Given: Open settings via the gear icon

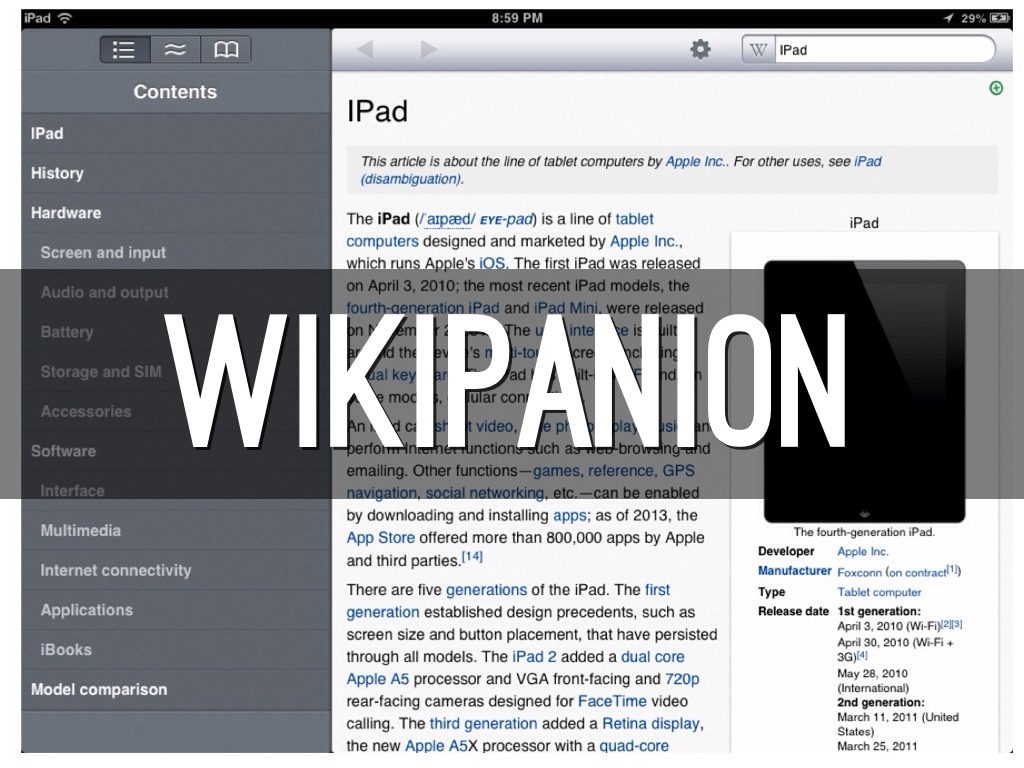Looking at the screenshot, I should (x=700, y=49).
